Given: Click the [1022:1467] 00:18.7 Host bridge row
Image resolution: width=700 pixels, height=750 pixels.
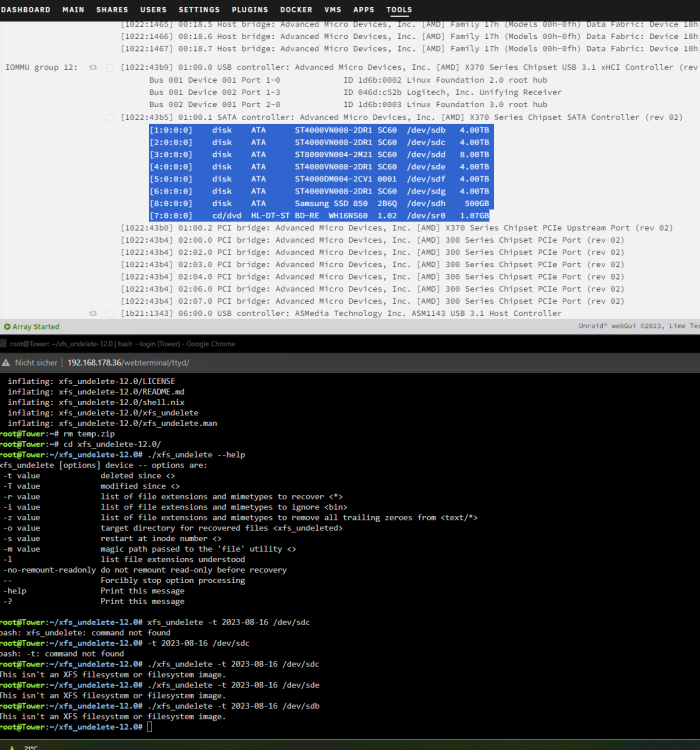Looking at the screenshot, I should click(x=410, y=49).
